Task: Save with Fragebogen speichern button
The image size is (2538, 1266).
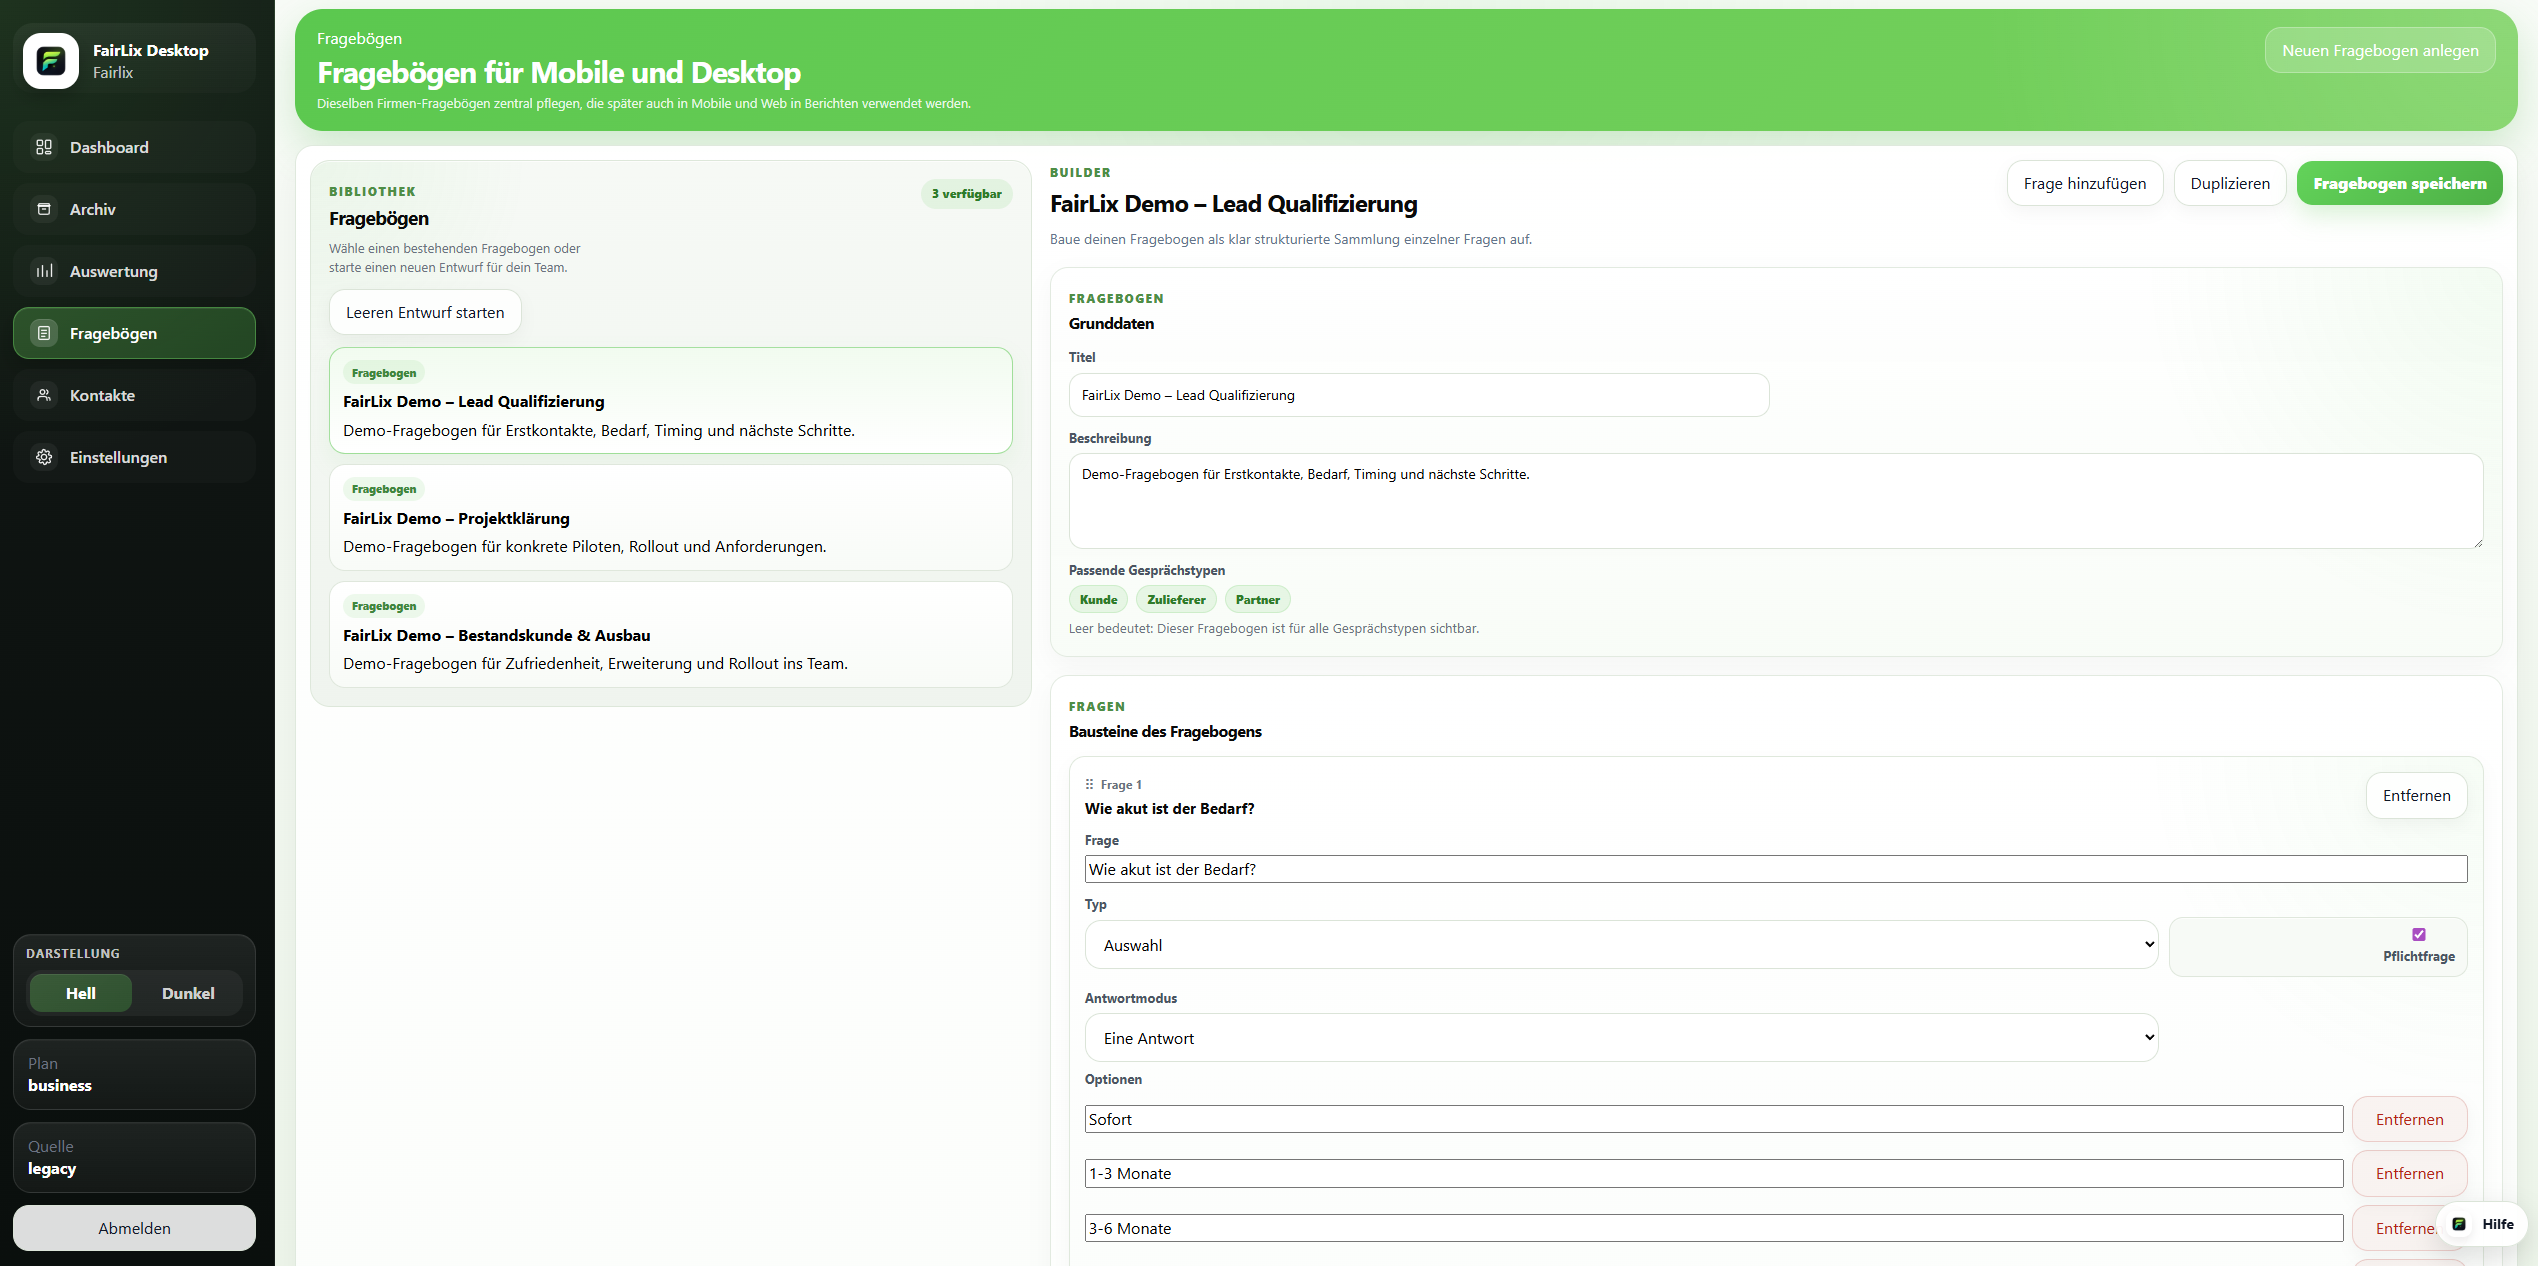Action: pos(2399,183)
